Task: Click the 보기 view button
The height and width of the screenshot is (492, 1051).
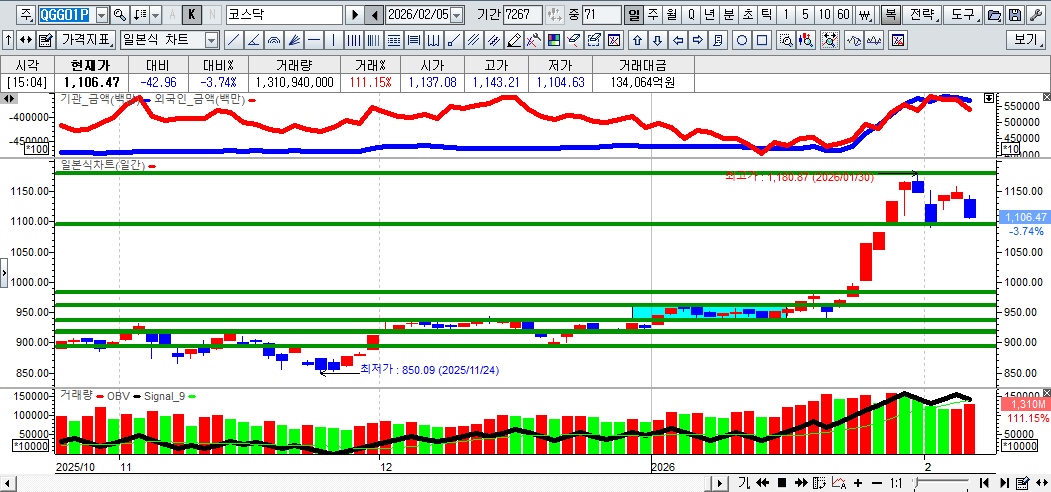Action: pyautogui.click(x=1025, y=40)
